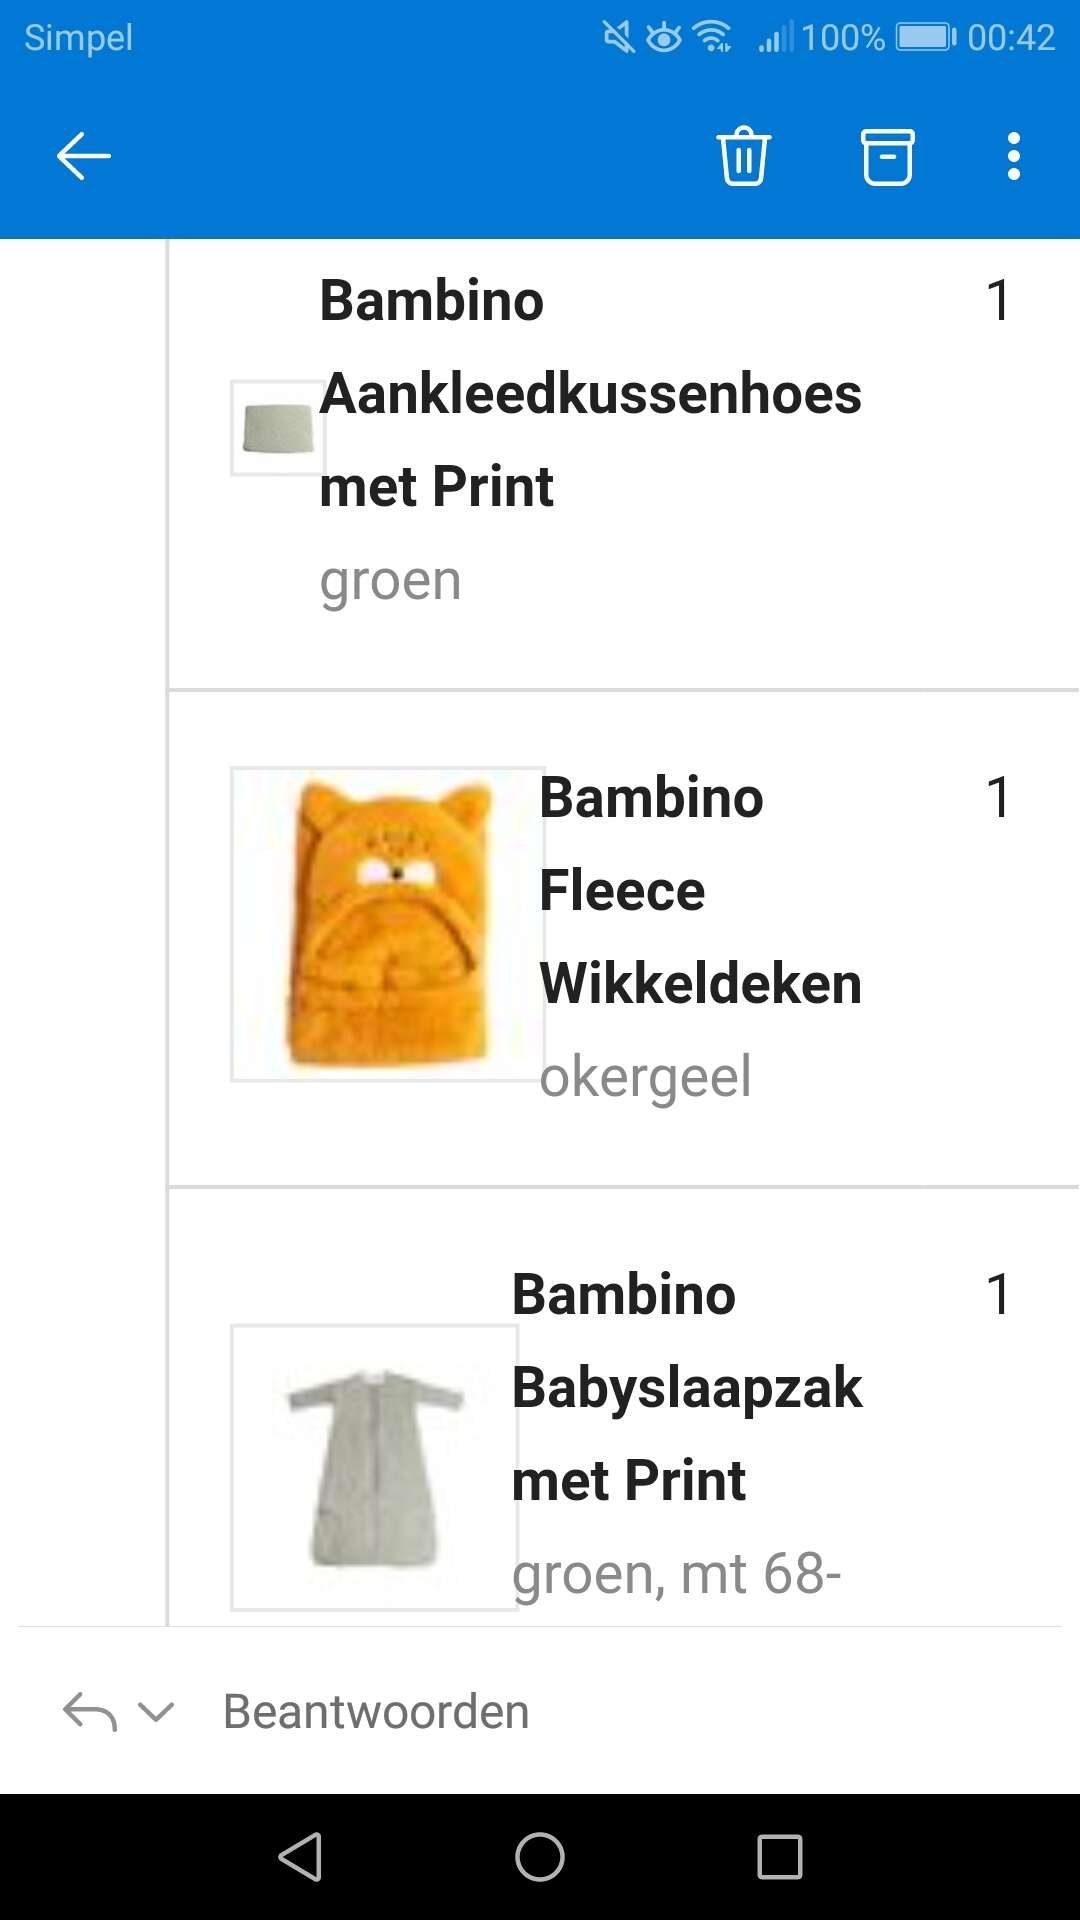Viewport: 1080px width, 1920px height.
Task: Open the three-dot overflow menu
Action: tap(1014, 156)
